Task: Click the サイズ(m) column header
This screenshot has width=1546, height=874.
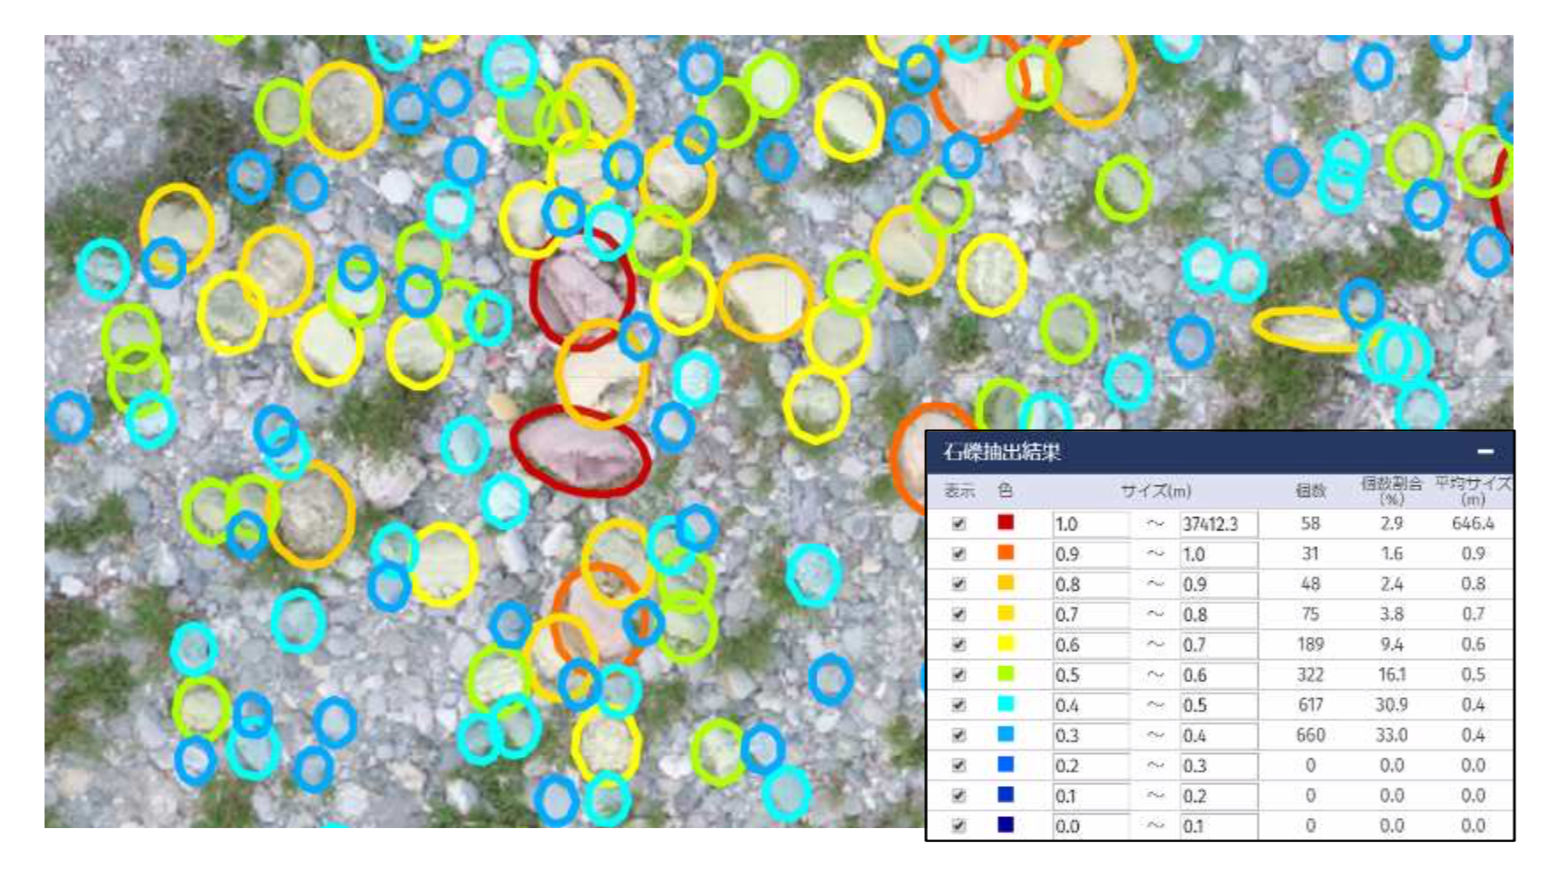Action: [x=1155, y=491]
